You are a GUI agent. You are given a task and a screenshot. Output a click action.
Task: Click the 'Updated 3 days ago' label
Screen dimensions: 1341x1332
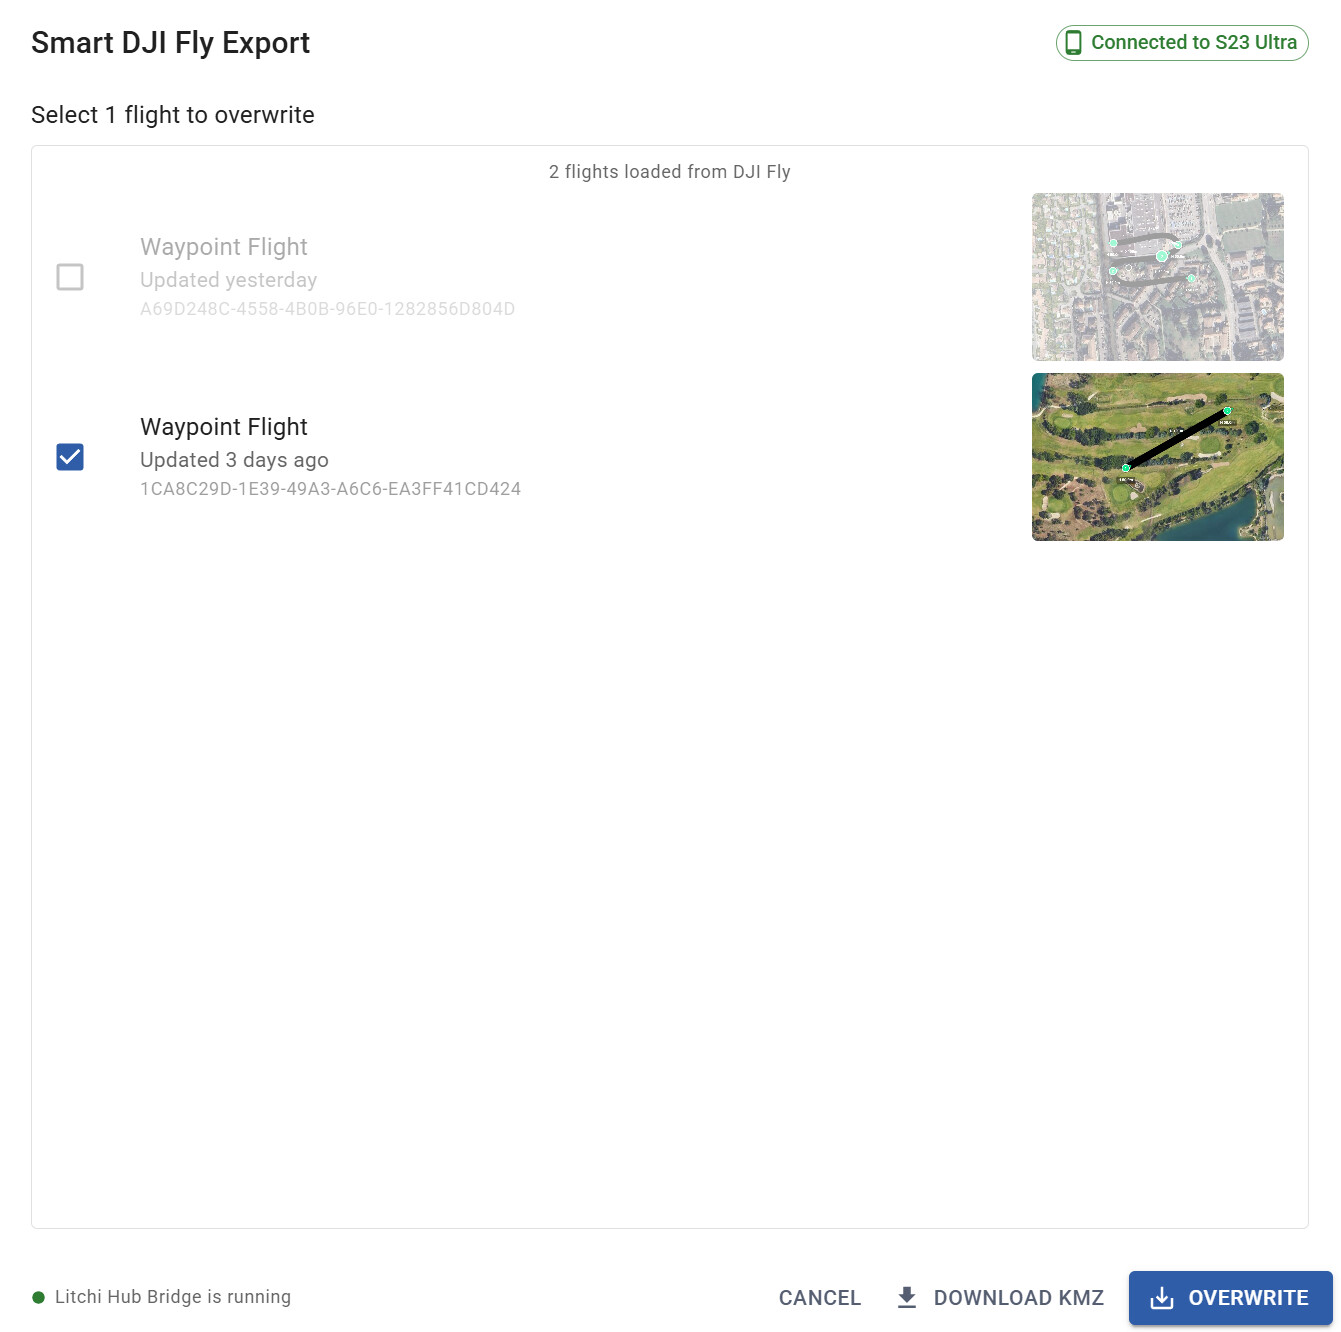(234, 460)
